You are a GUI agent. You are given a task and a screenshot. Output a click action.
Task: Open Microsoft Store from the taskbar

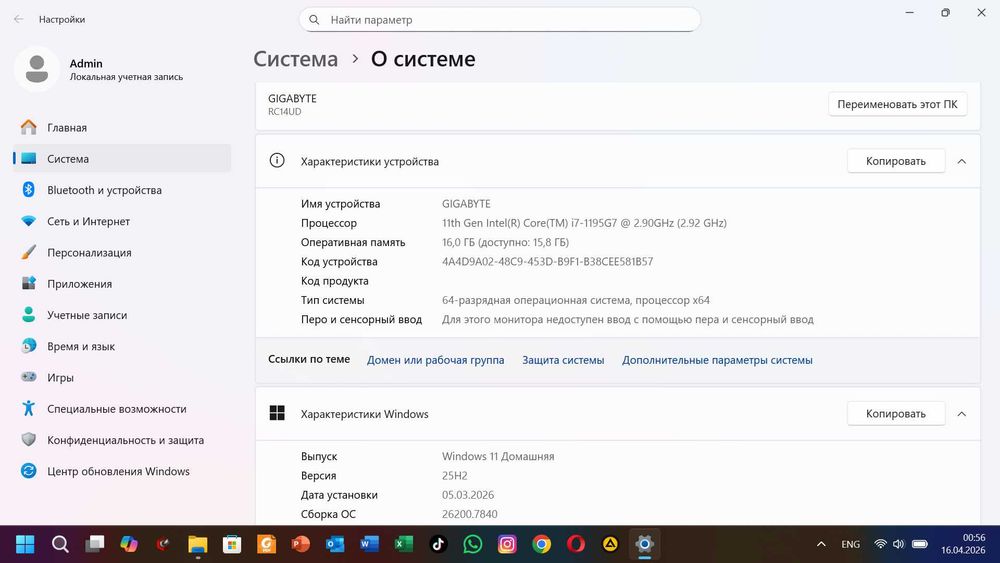(232, 544)
